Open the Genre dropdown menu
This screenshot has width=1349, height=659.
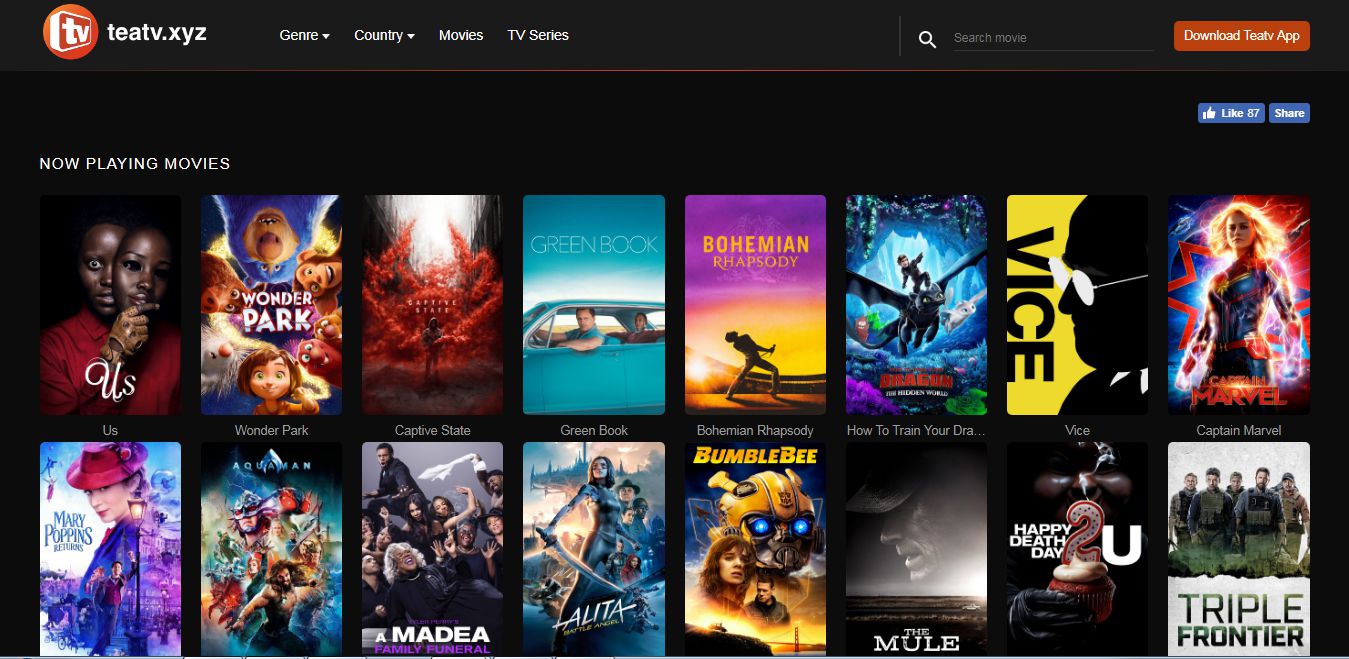click(304, 35)
